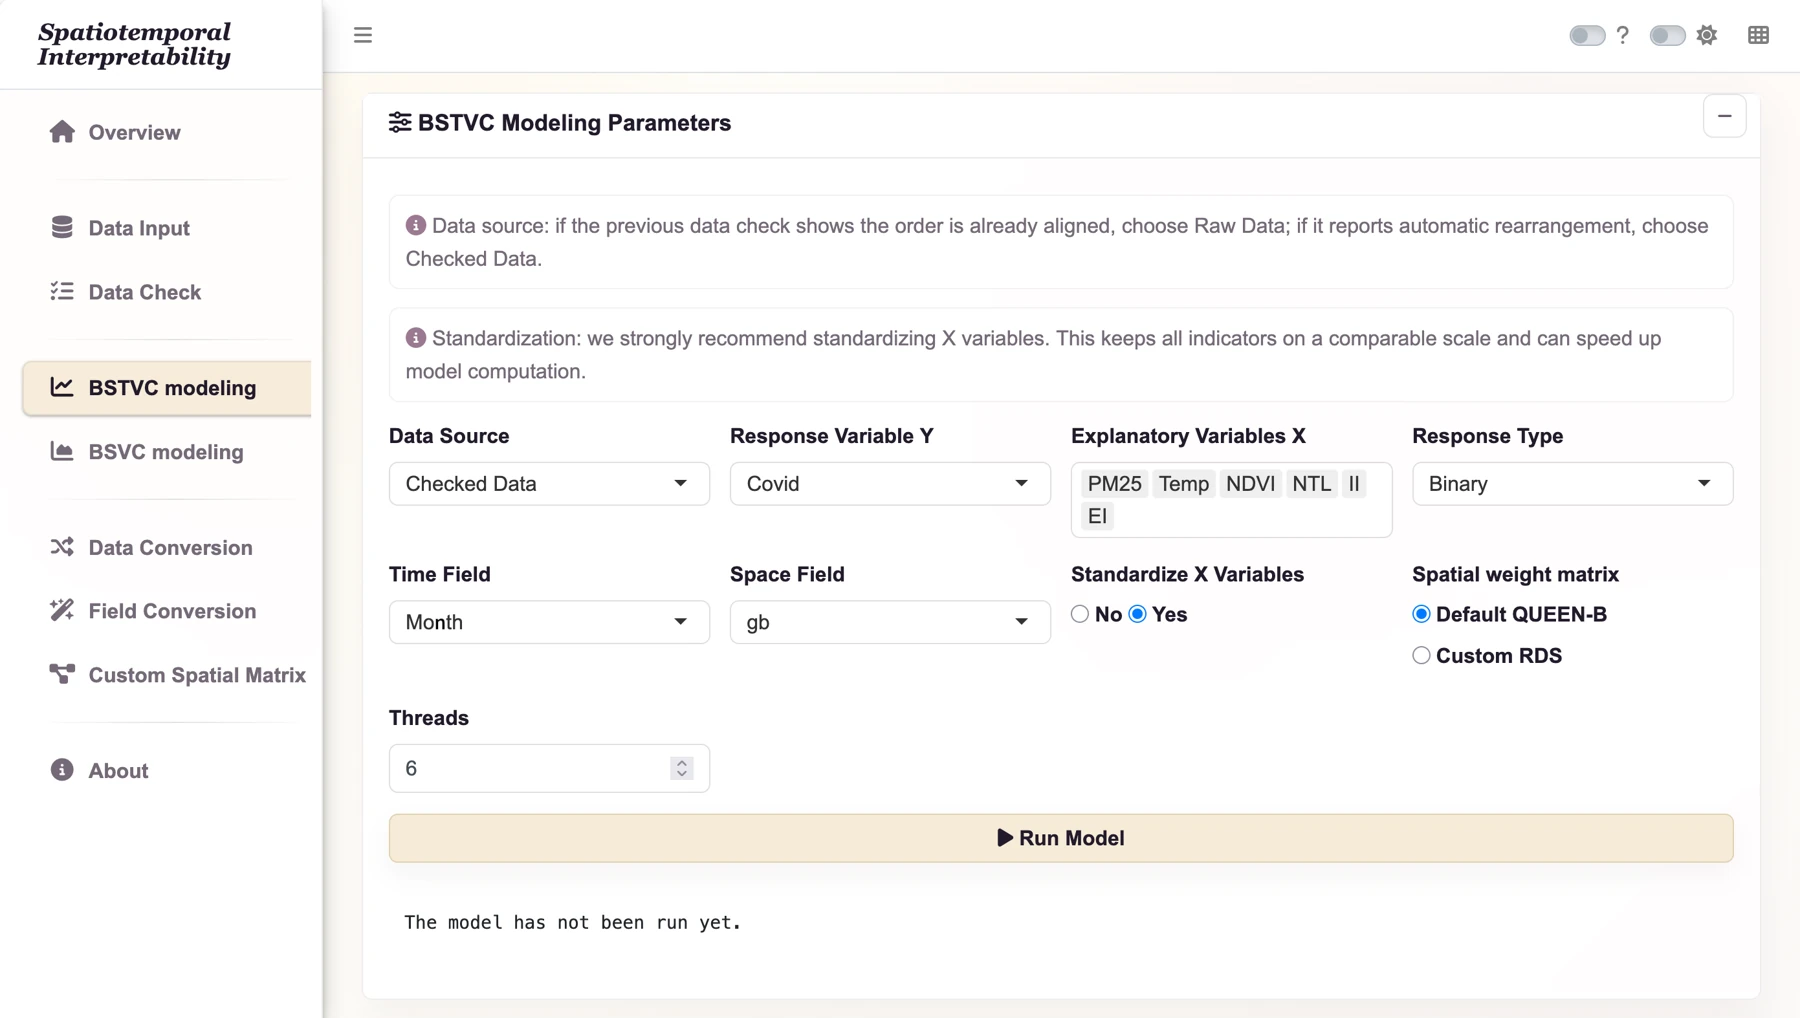Select No for Standardize X Variables
Viewport: 1800px width, 1018px height.
[x=1080, y=614]
